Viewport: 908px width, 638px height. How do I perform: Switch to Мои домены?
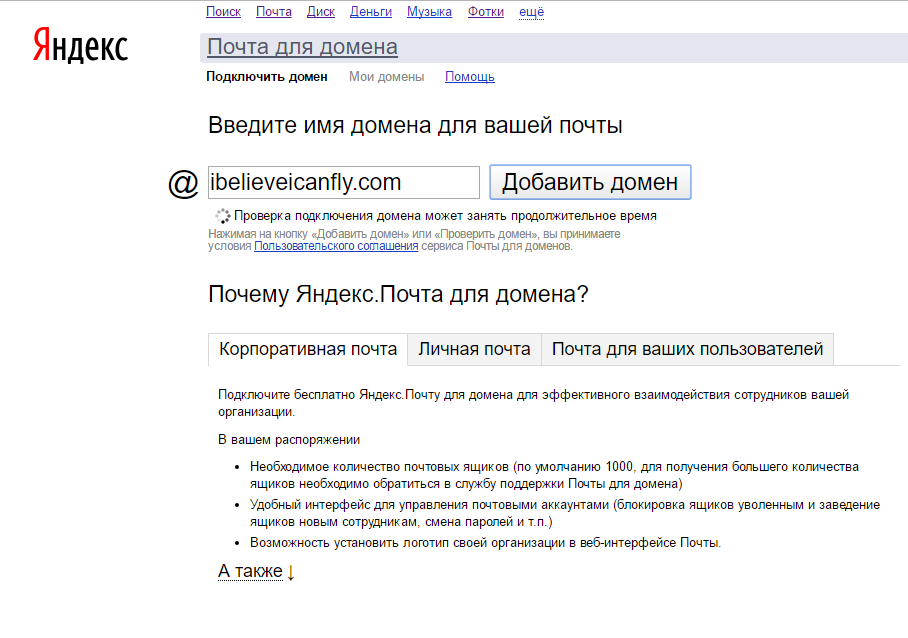click(386, 76)
